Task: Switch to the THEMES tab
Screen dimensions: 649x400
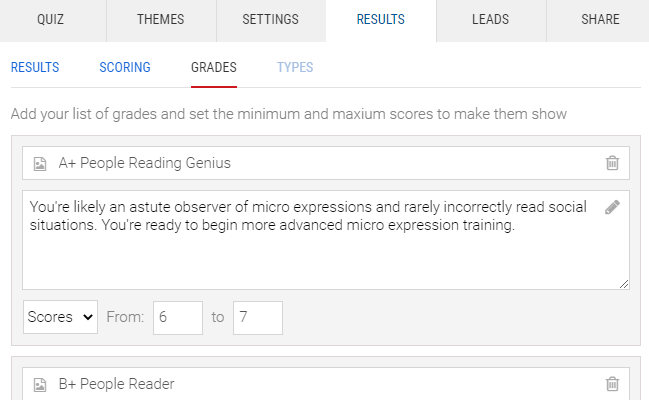Action: click(x=161, y=19)
